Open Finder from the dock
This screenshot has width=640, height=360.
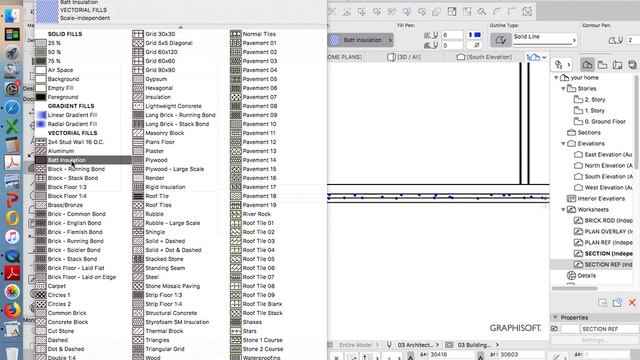click(x=12, y=16)
